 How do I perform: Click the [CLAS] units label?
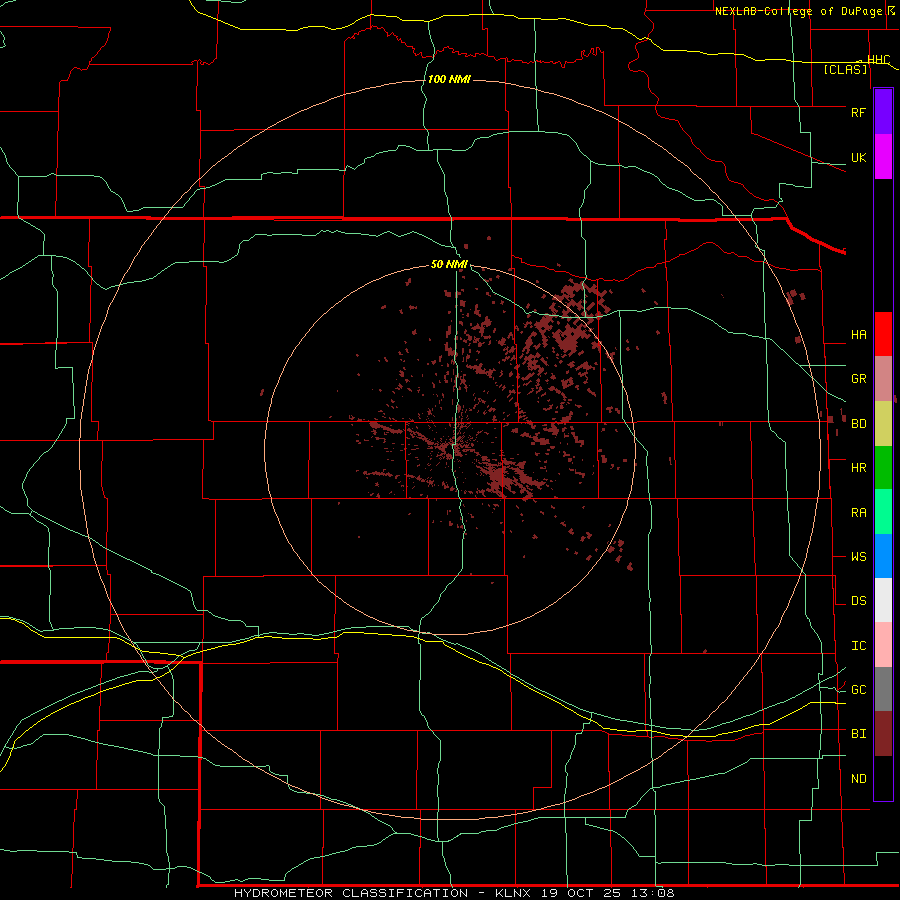pyautogui.click(x=845, y=70)
